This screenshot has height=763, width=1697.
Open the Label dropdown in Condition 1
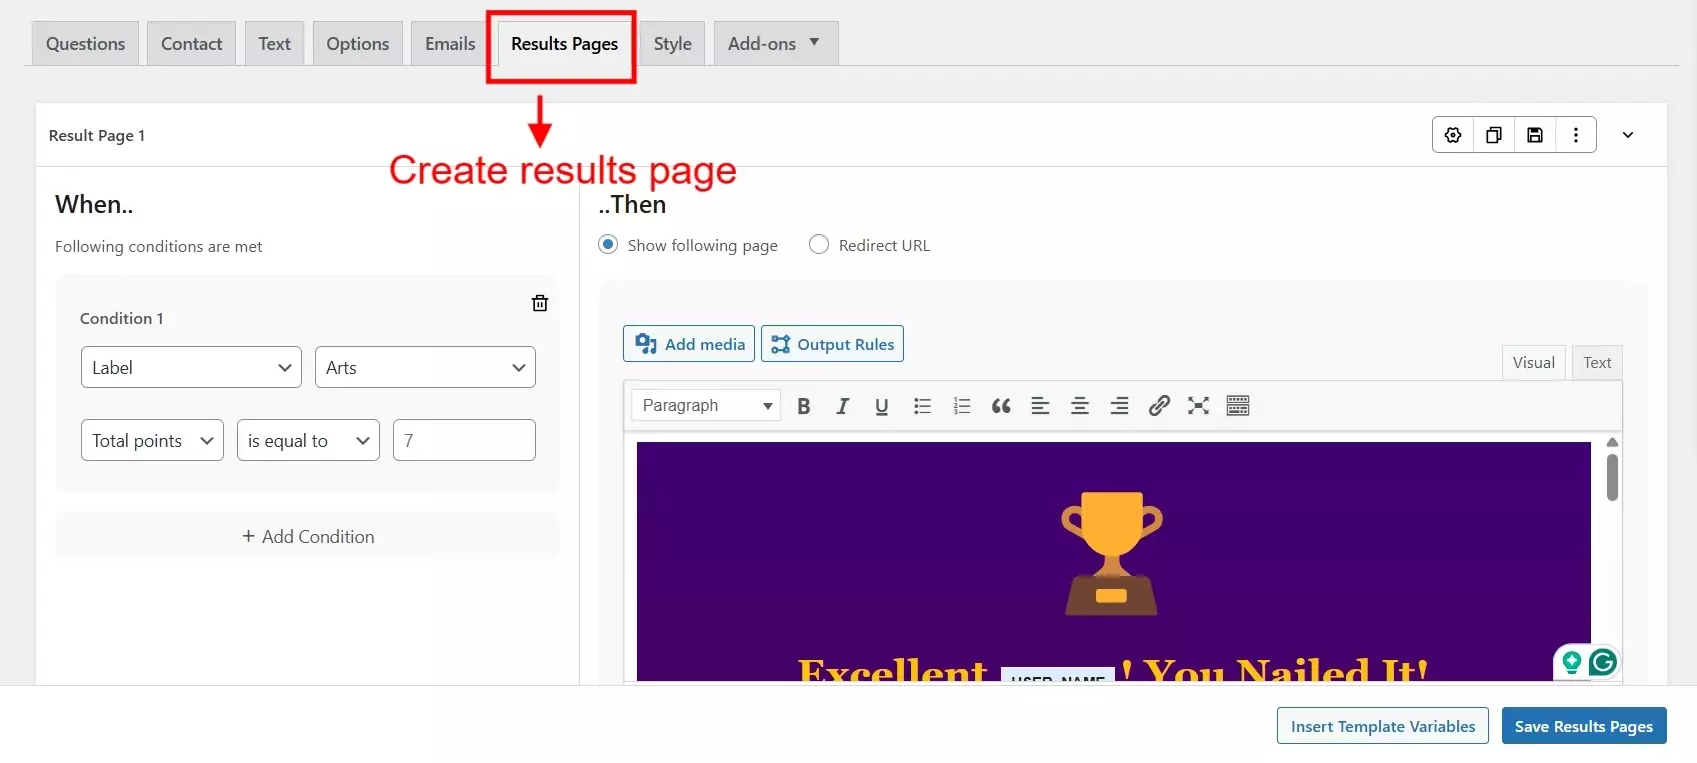(191, 368)
